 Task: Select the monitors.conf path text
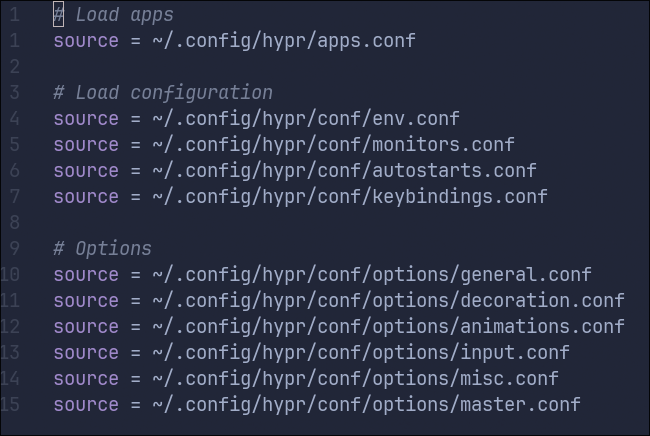(333, 145)
